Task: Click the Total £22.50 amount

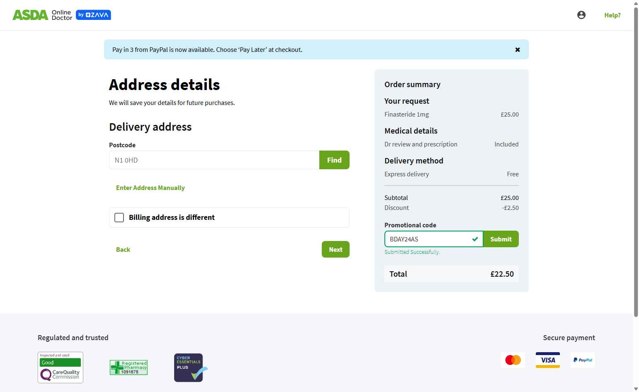Action: point(502,274)
